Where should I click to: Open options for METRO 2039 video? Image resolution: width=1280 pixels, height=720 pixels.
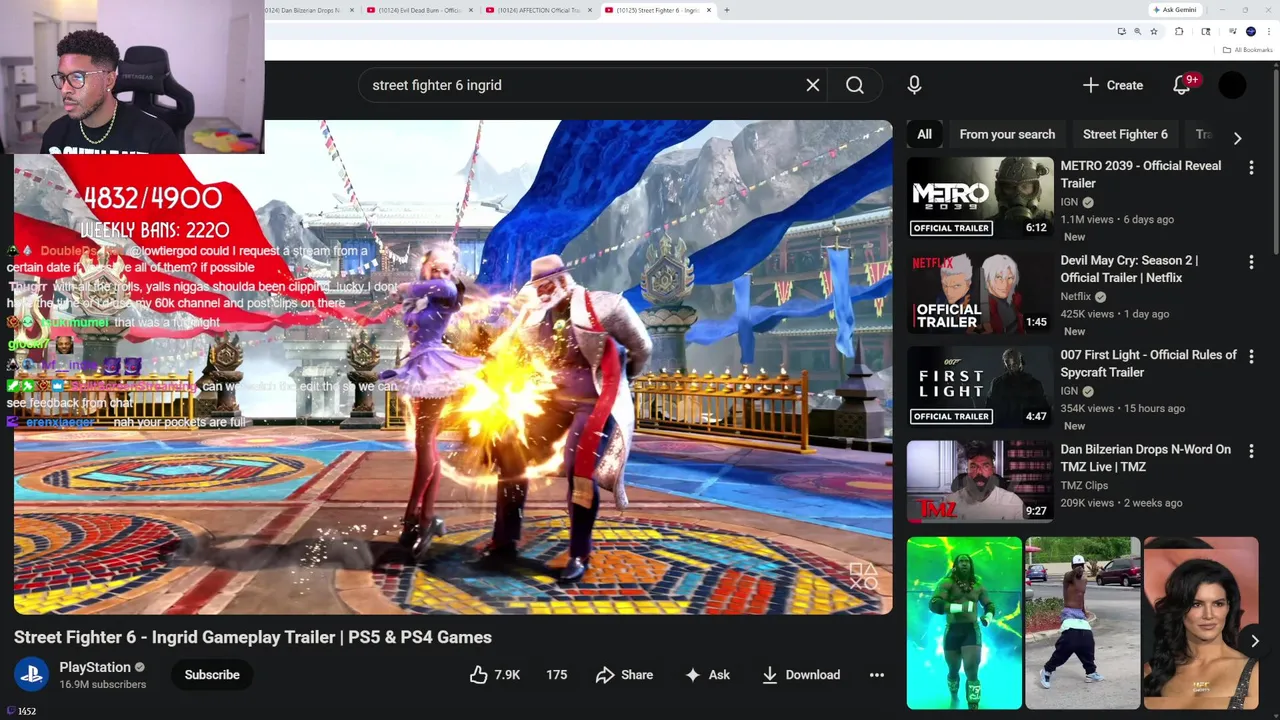[1251, 167]
